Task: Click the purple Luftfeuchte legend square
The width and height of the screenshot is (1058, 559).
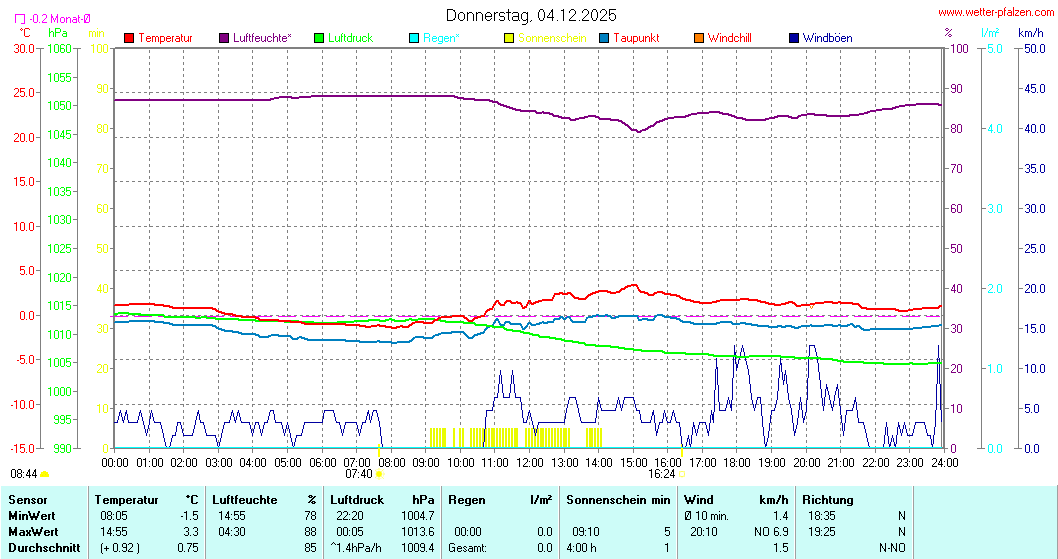Action: tap(224, 38)
